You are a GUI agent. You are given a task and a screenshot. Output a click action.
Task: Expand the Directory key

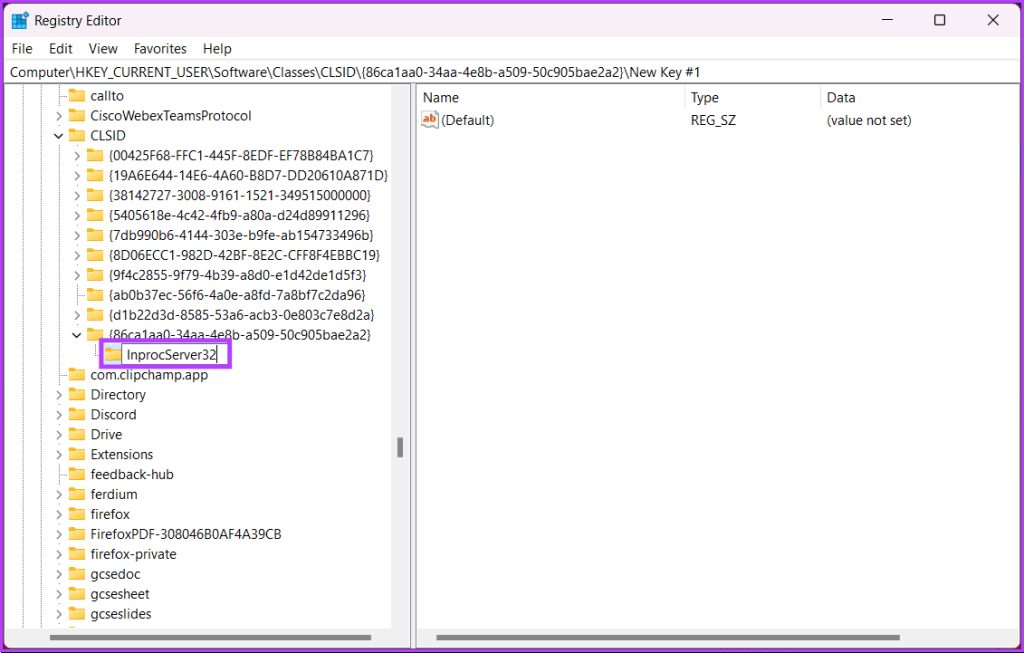pyautogui.click(x=59, y=395)
